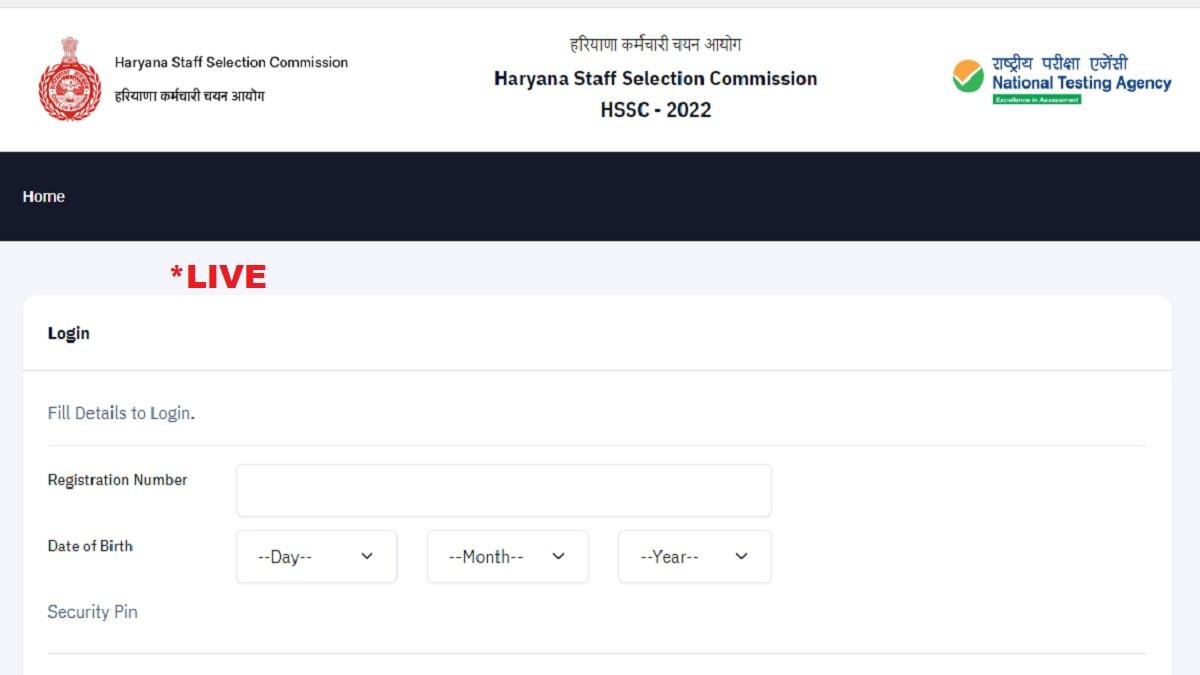Click the Haryana Staff Selection Commission emblem logo
Screen dimensions: 1200x675
point(66,79)
